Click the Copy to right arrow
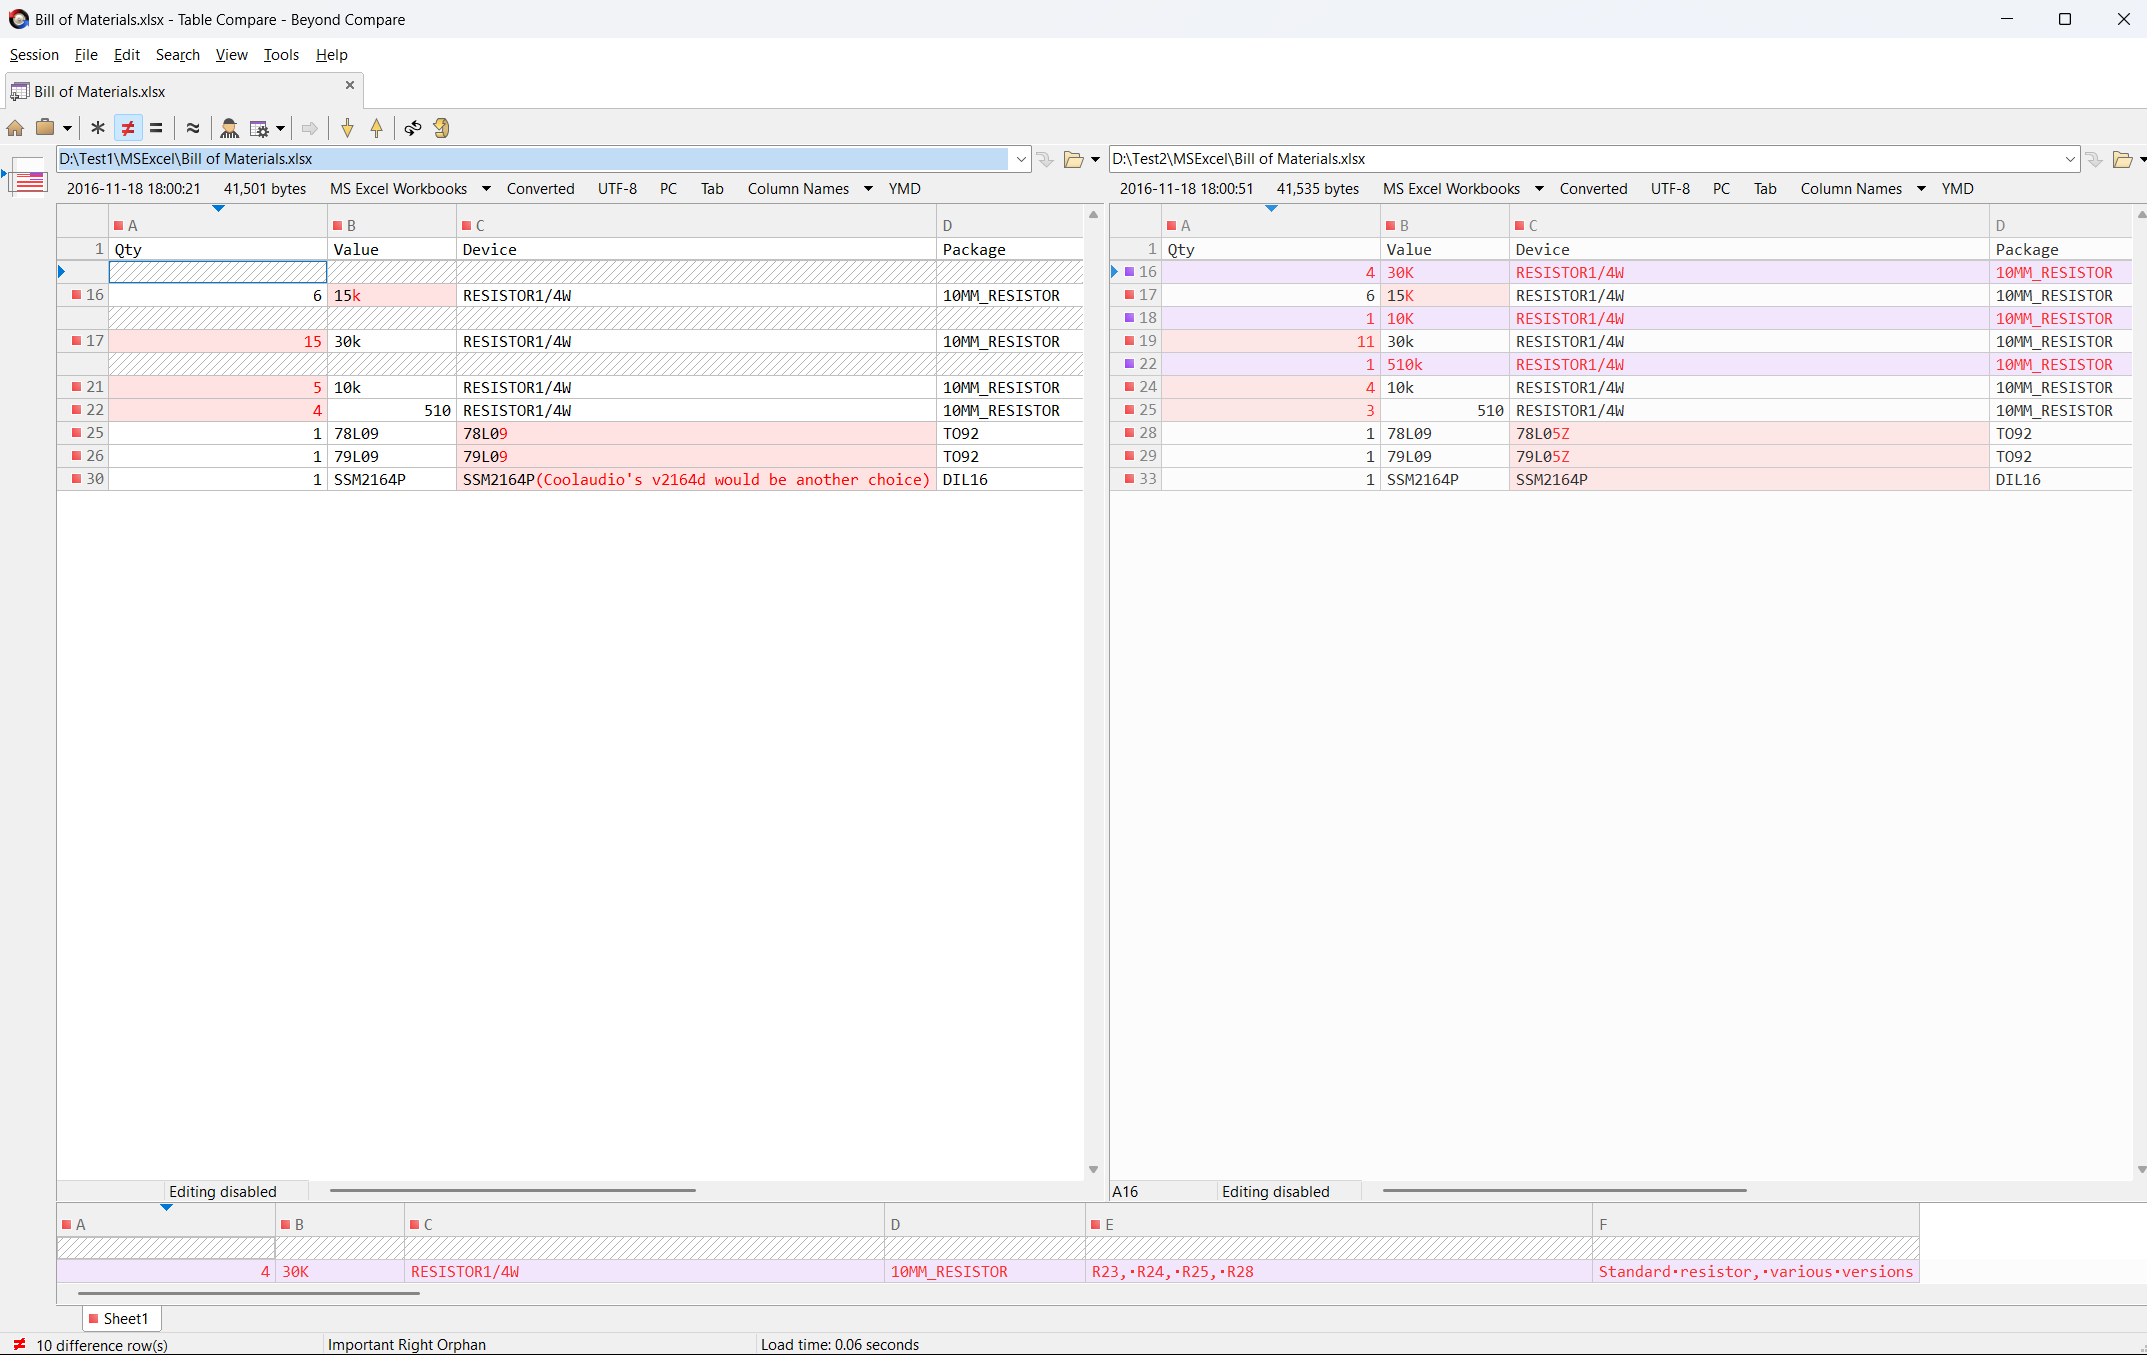The height and width of the screenshot is (1355, 2147). (310, 128)
